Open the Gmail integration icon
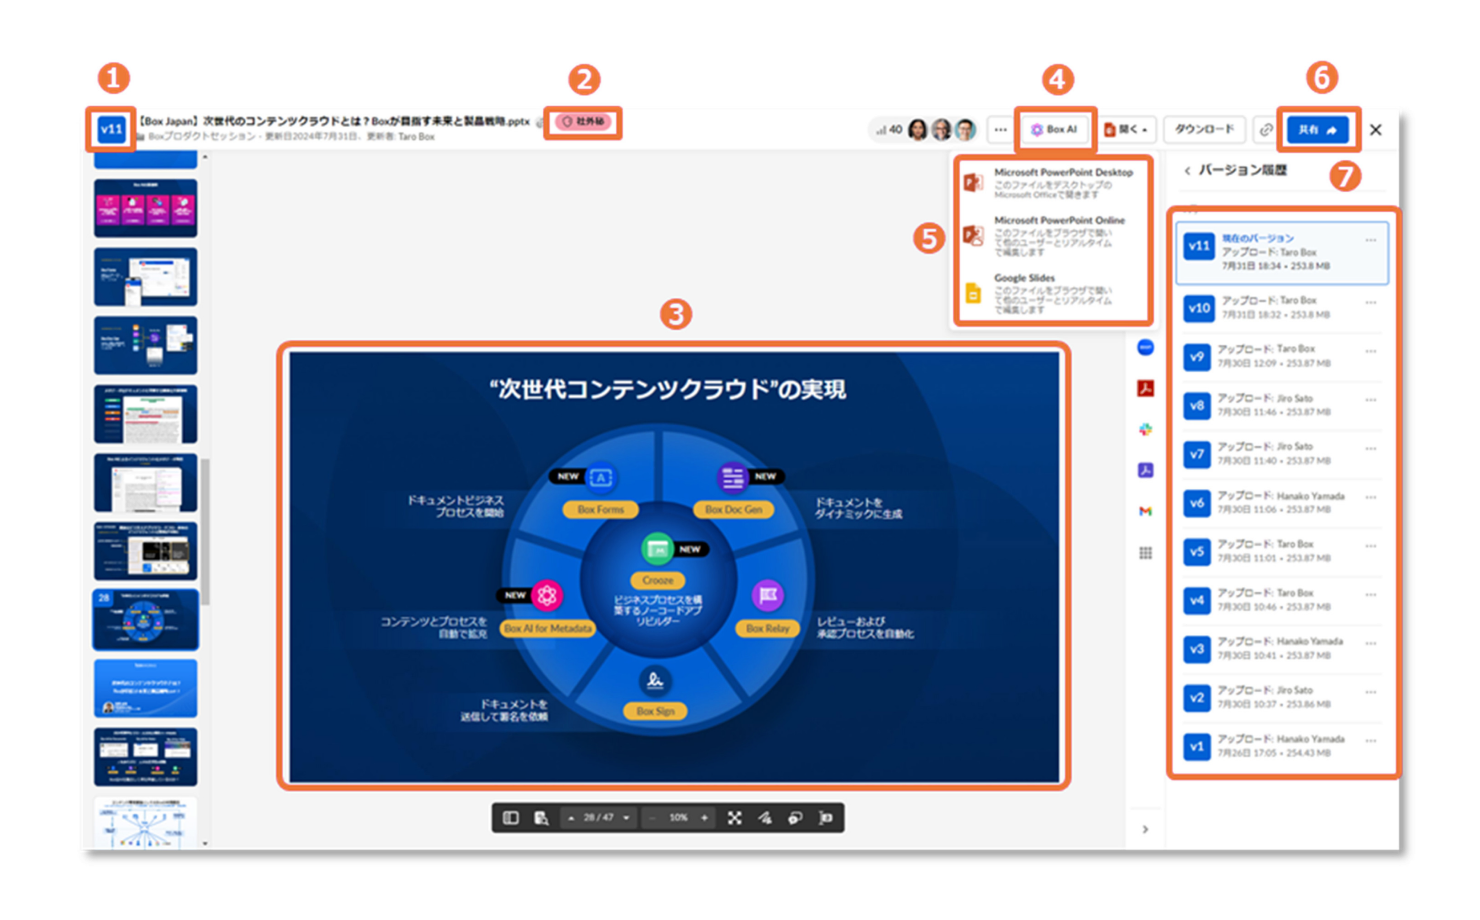The width and height of the screenshot is (1480, 920). pyautogui.click(x=1146, y=511)
